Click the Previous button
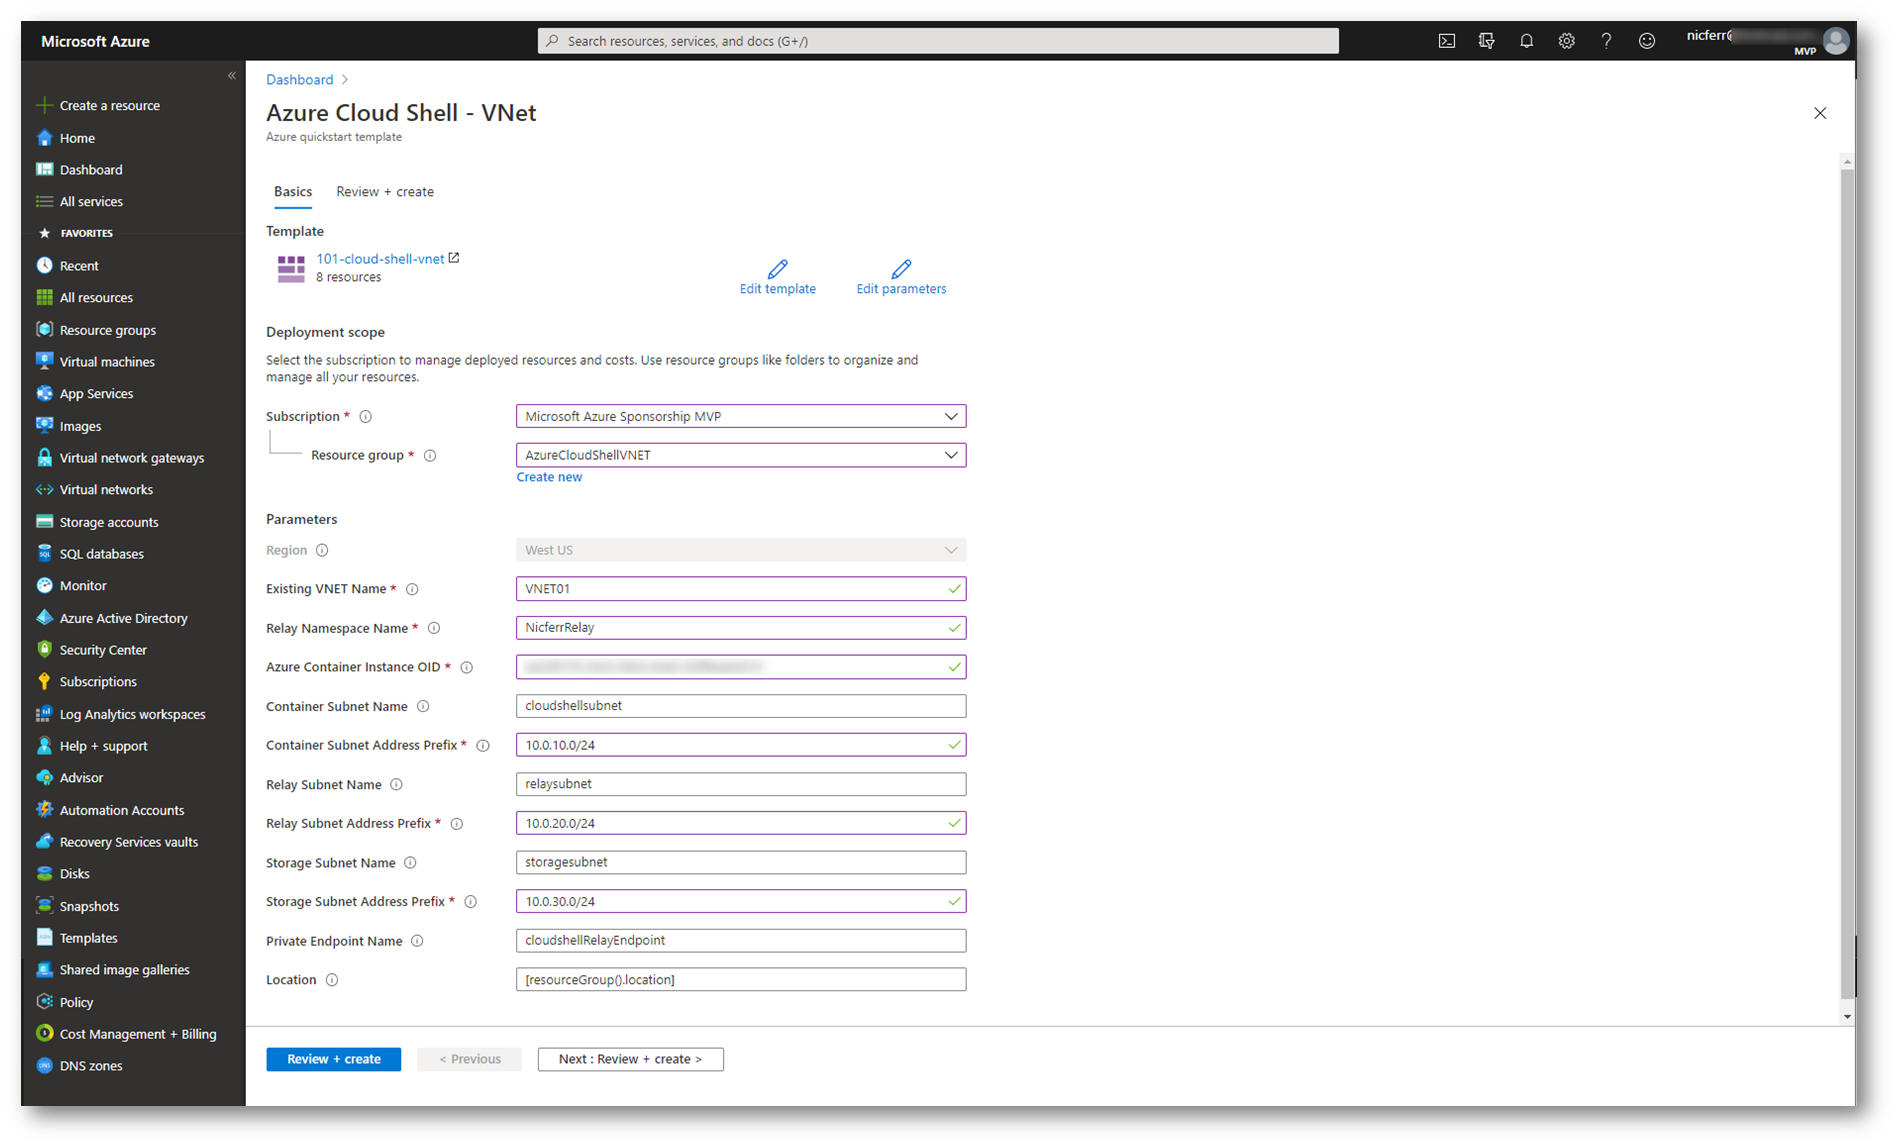 pyautogui.click(x=469, y=1059)
